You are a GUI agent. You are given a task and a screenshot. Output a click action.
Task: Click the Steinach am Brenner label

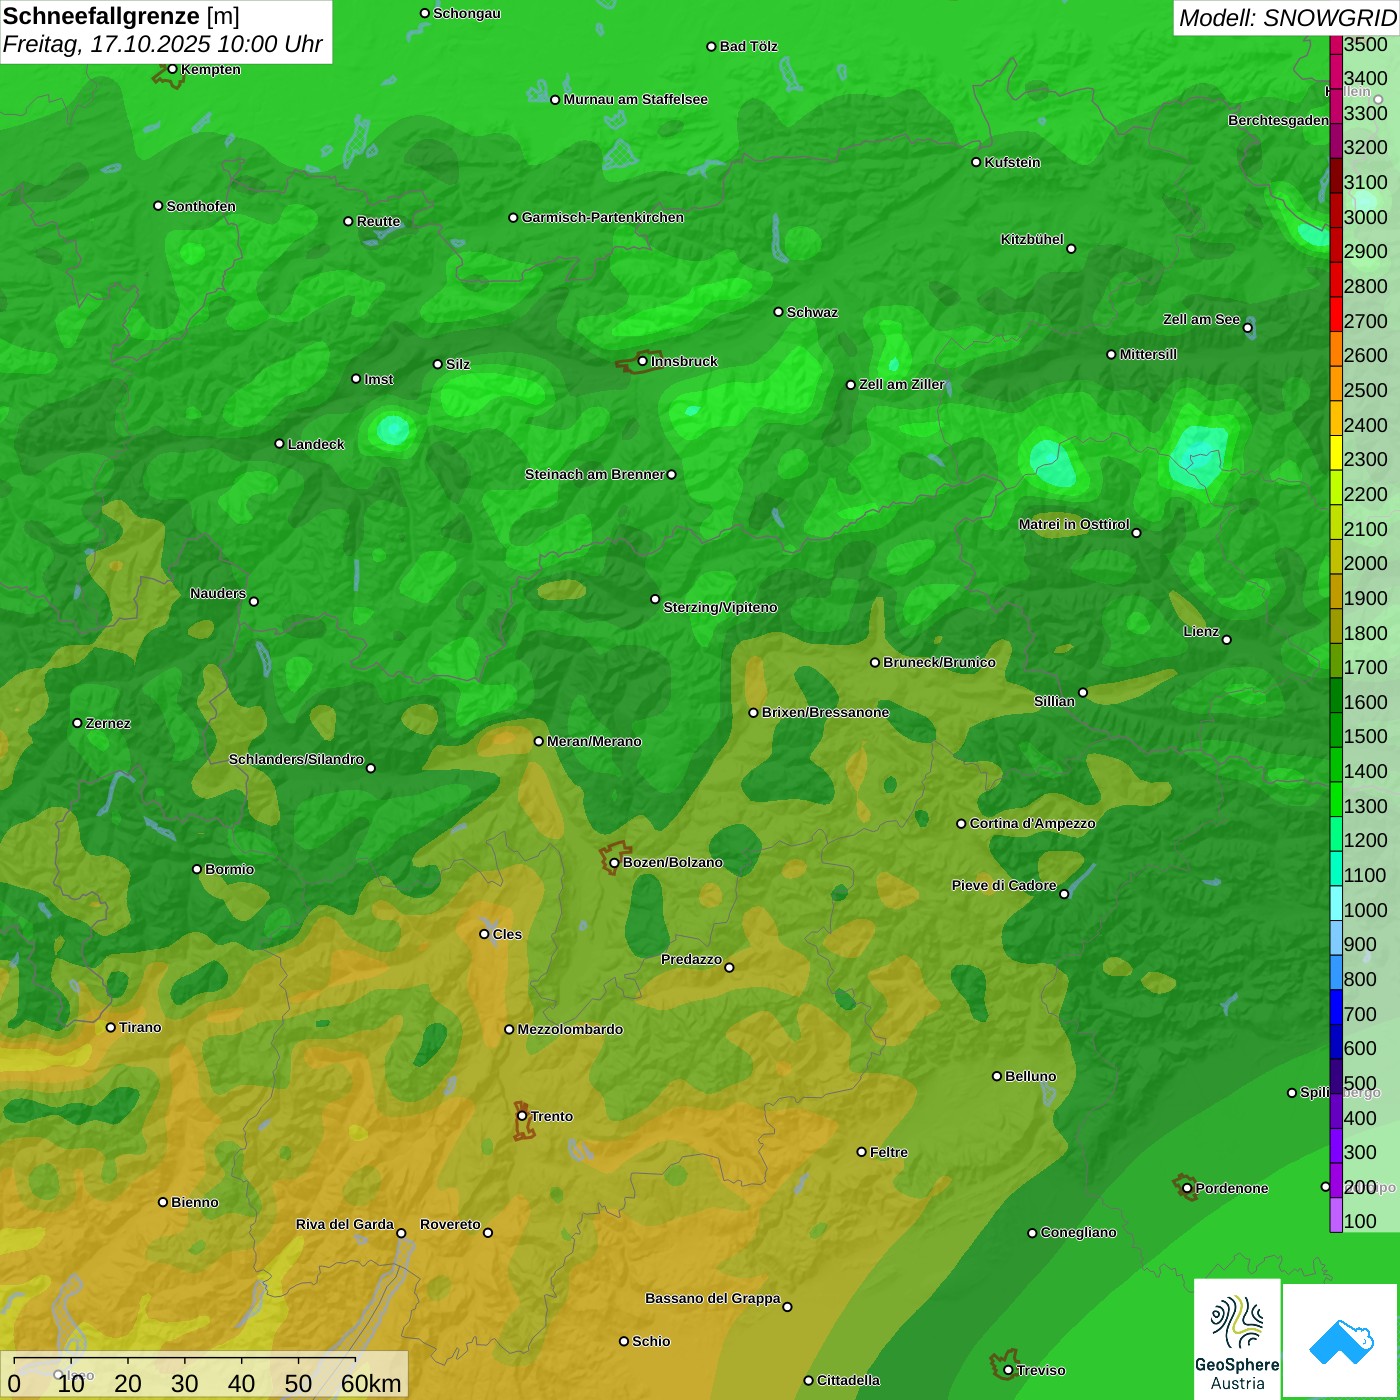pos(594,474)
